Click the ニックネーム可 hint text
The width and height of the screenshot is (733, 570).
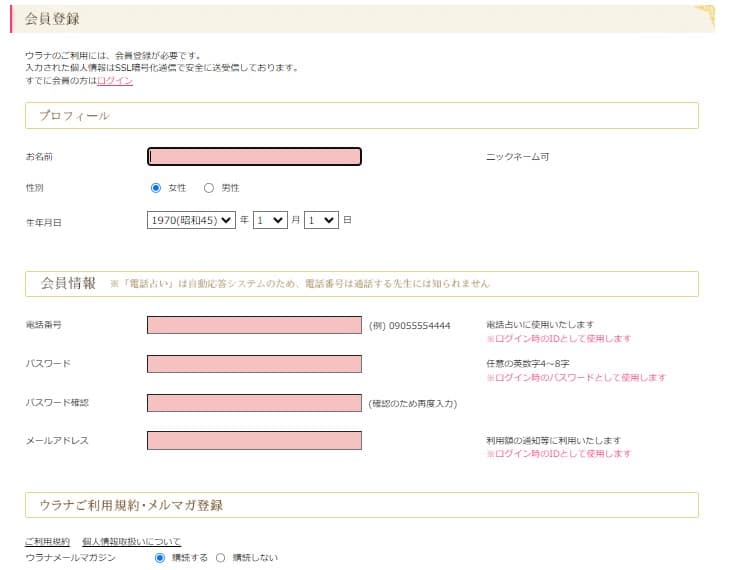517,157
